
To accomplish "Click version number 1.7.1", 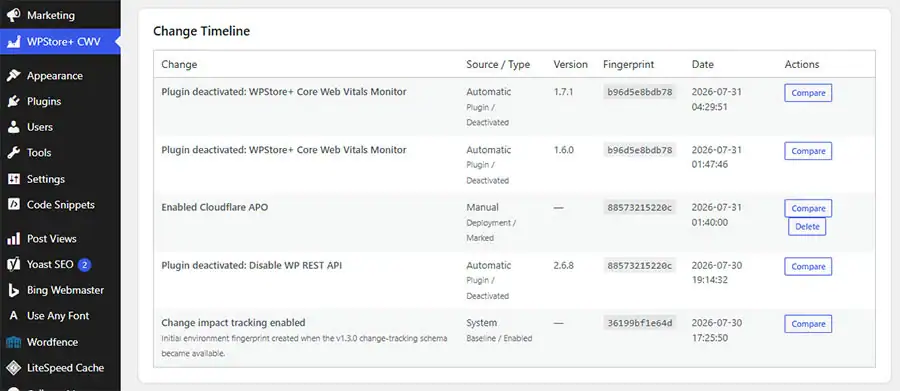I will (x=563, y=92).
